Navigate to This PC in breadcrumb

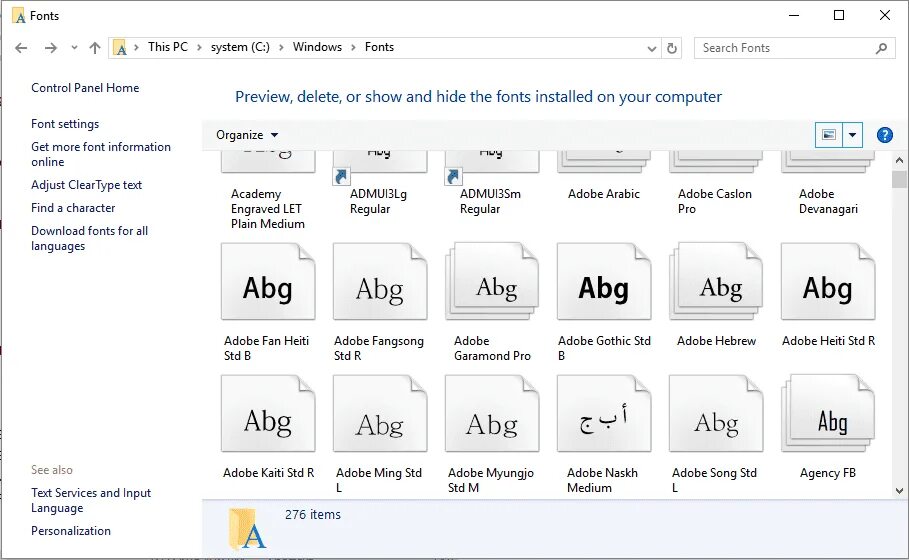point(168,47)
